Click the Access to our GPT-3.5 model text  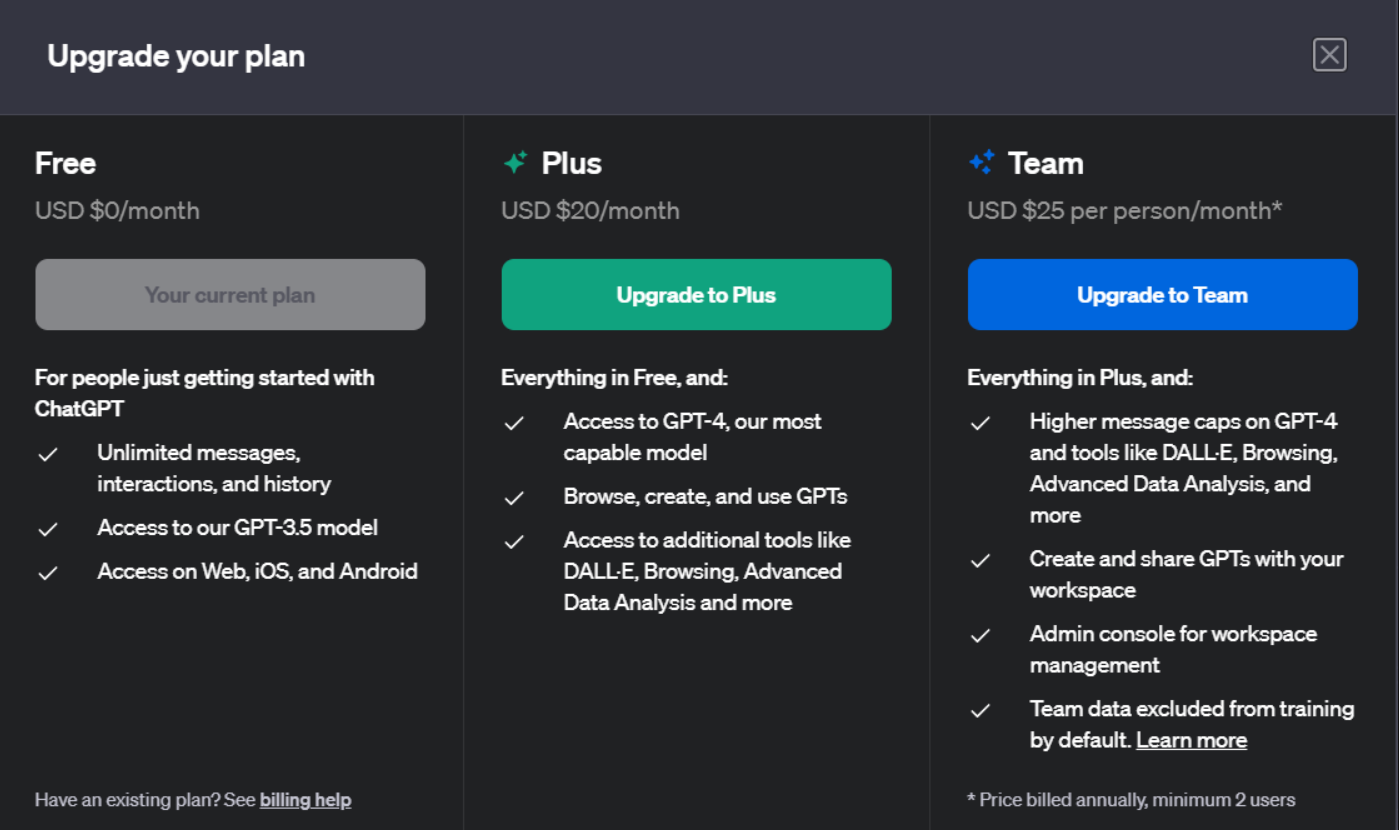pos(238,527)
